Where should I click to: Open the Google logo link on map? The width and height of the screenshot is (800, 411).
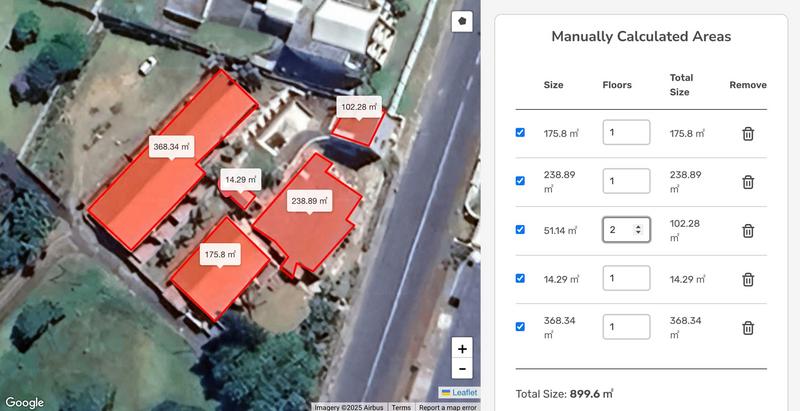tap(24, 403)
